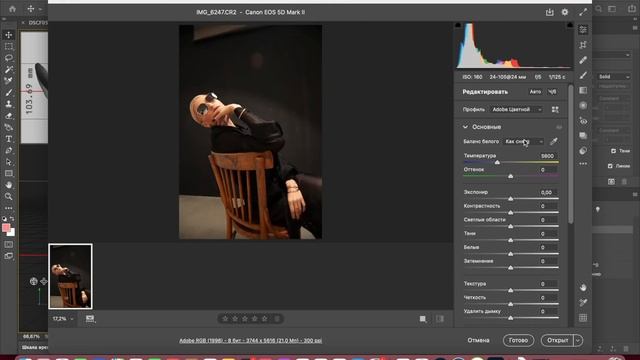Click the Температура slider handle
The image size is (640, 360).
(497, 162)
